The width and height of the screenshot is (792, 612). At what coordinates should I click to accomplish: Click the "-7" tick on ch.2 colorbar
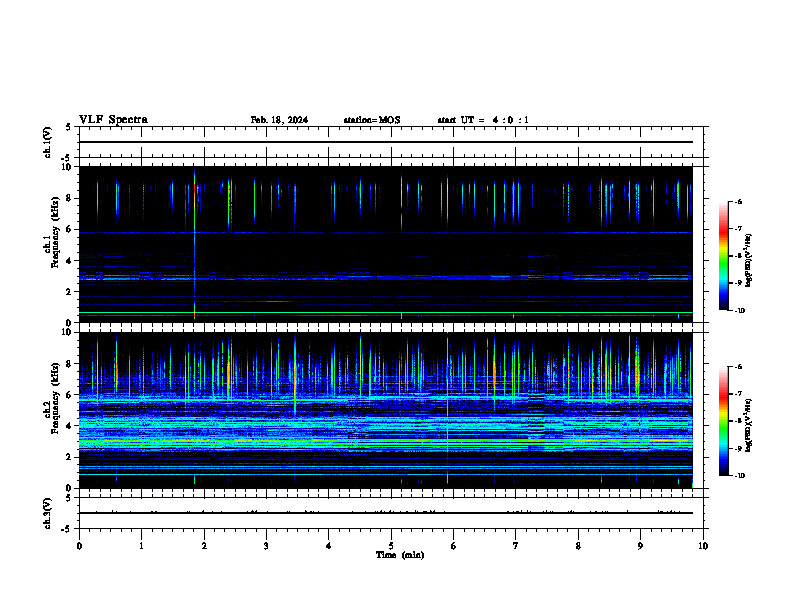click(x=738, y=394)
